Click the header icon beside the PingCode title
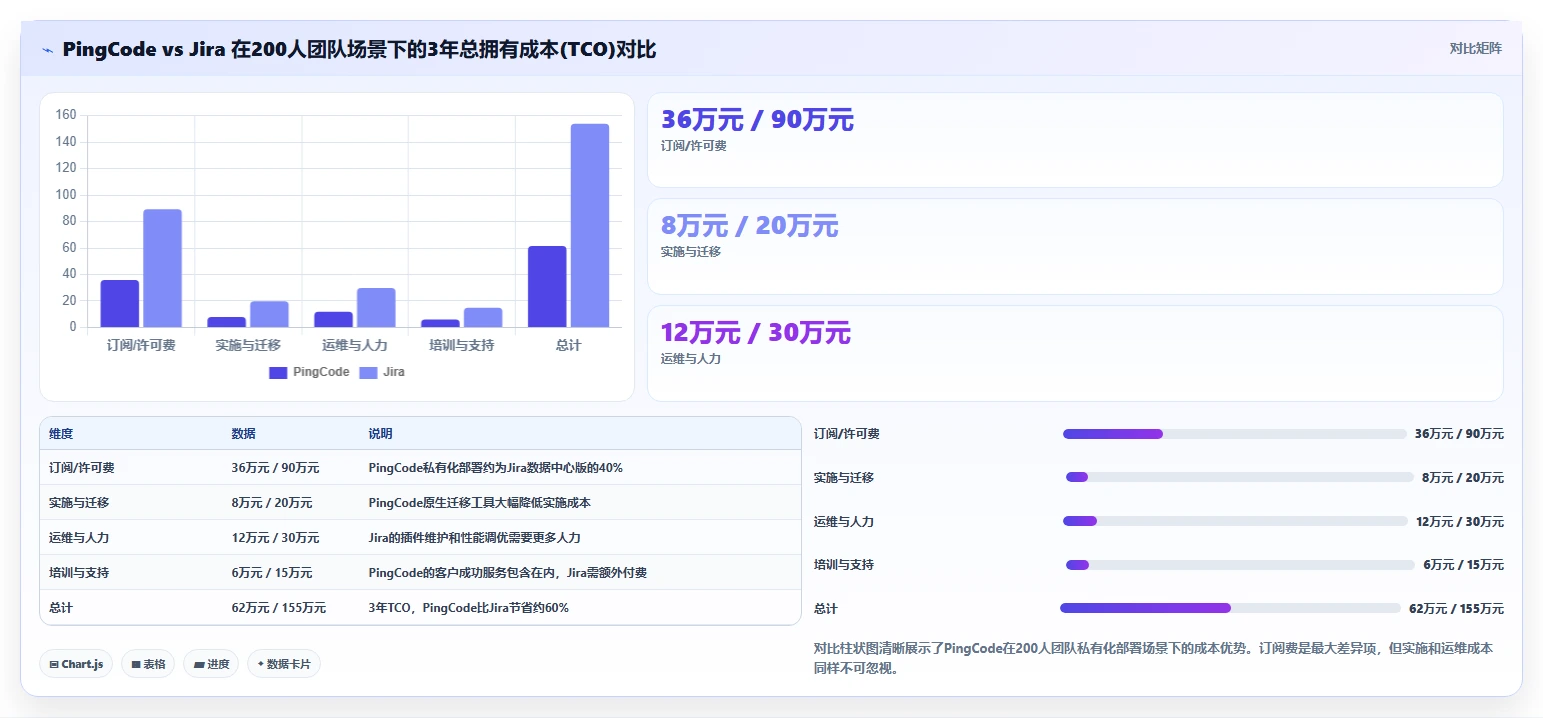 (x=48, y=49)
